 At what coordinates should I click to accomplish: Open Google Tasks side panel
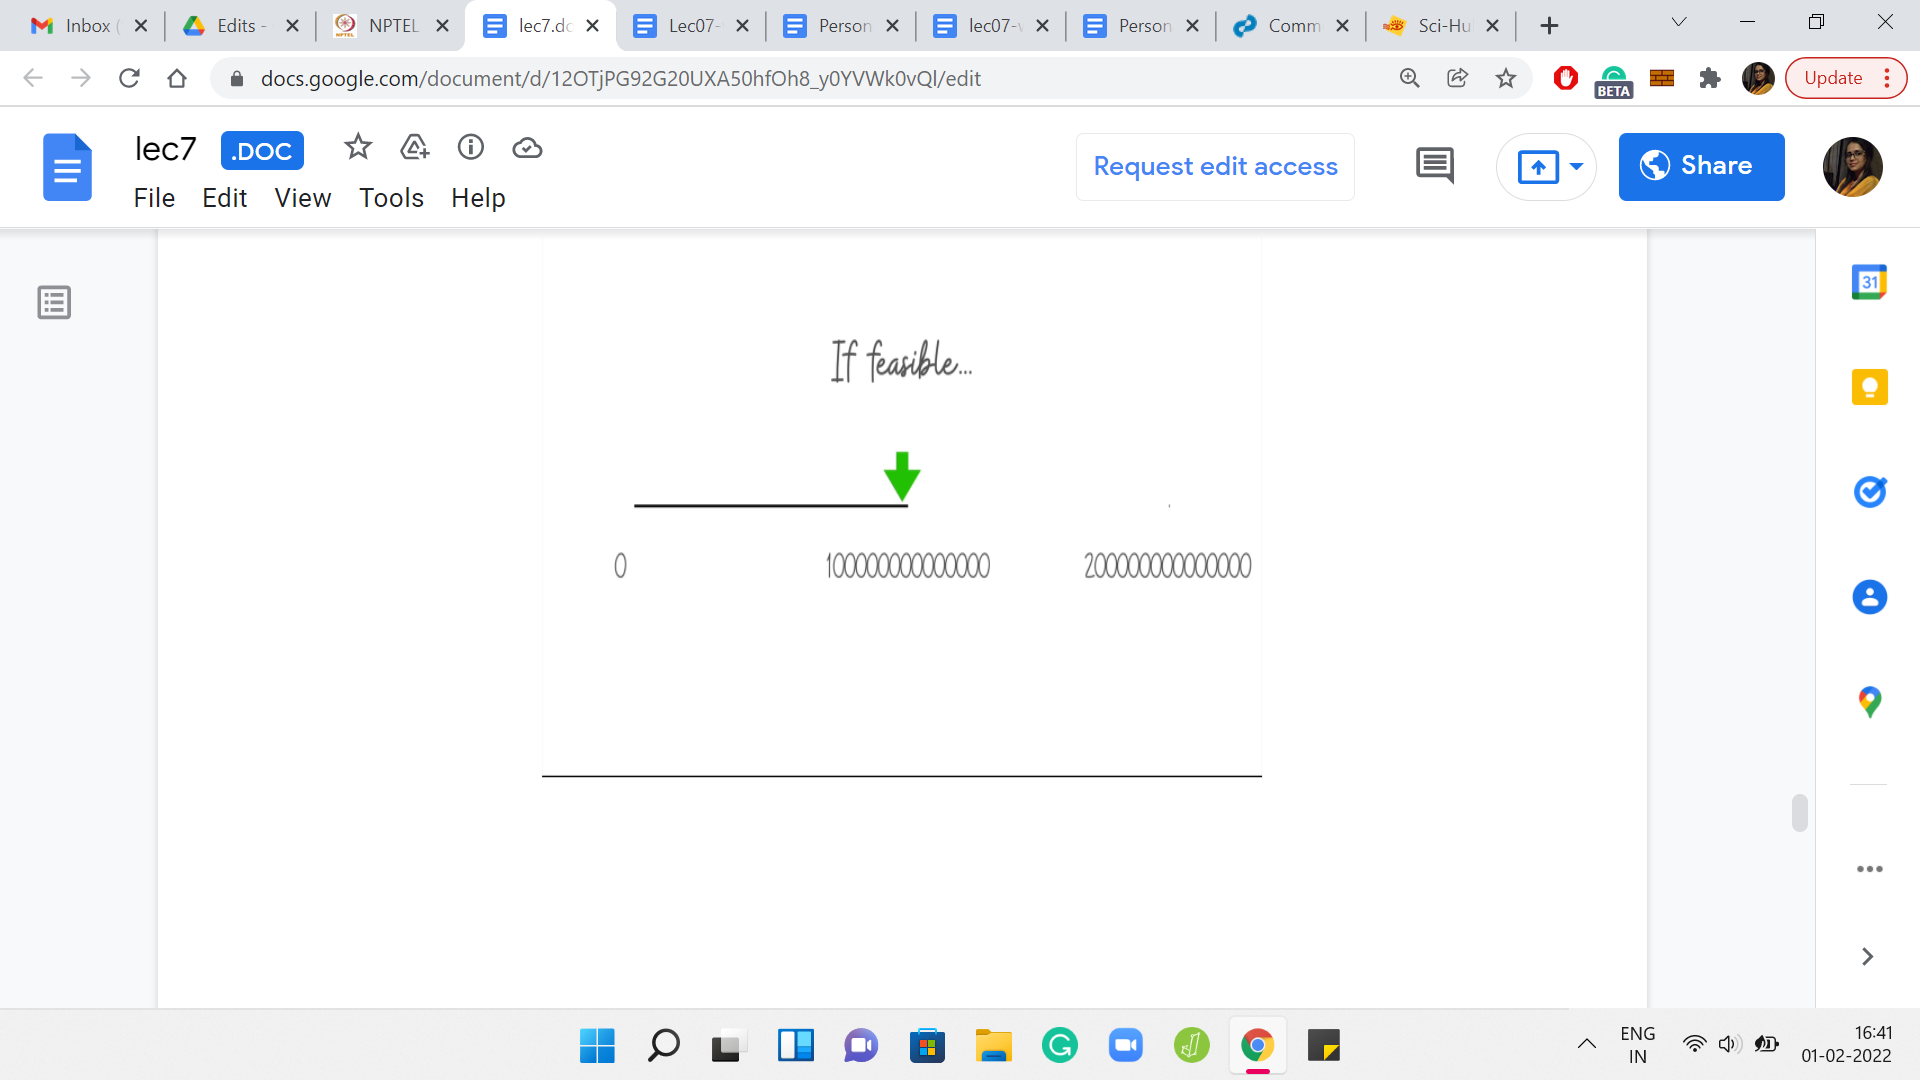tap(1869, 492)
